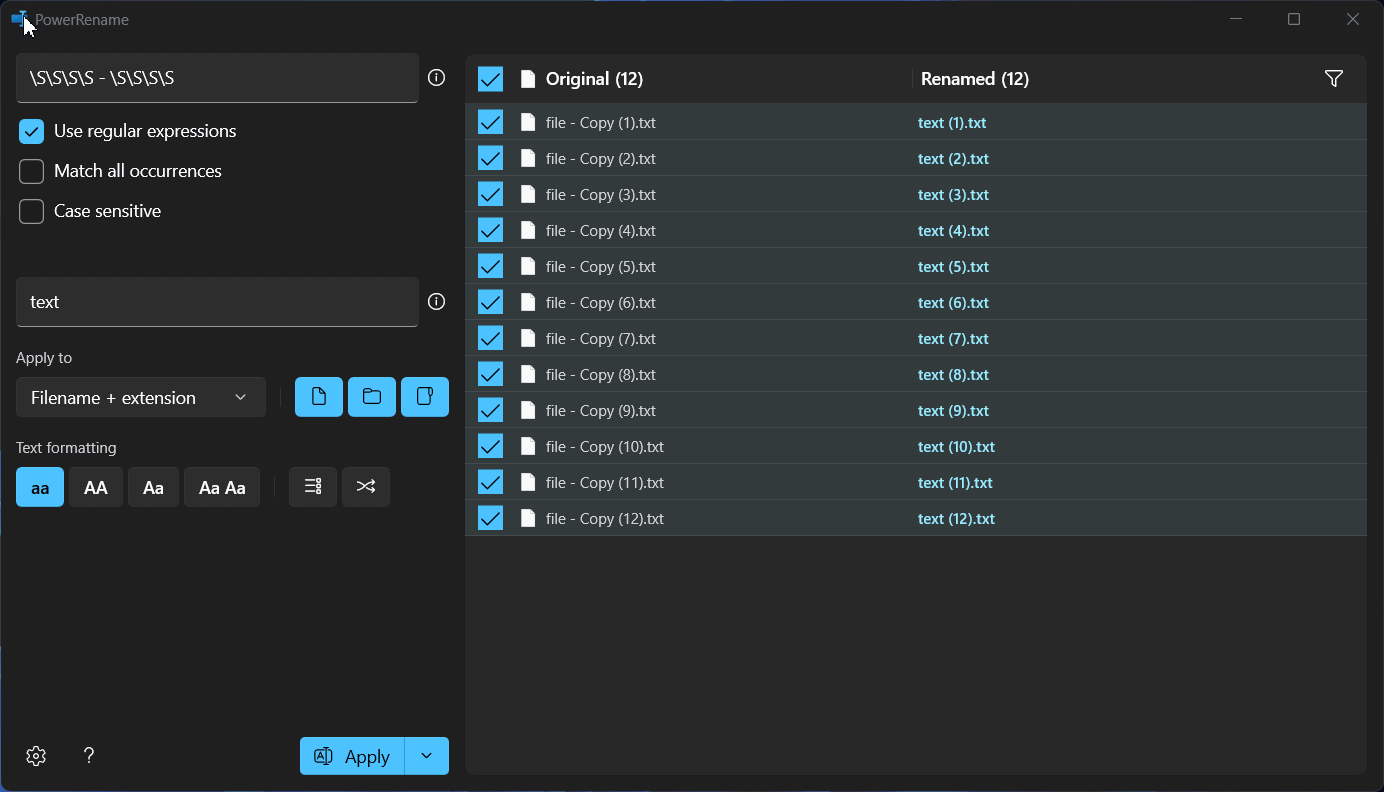Select the file - Copy (7).txt row
This screenshot has width=1384, height=792.
[916, 339]
